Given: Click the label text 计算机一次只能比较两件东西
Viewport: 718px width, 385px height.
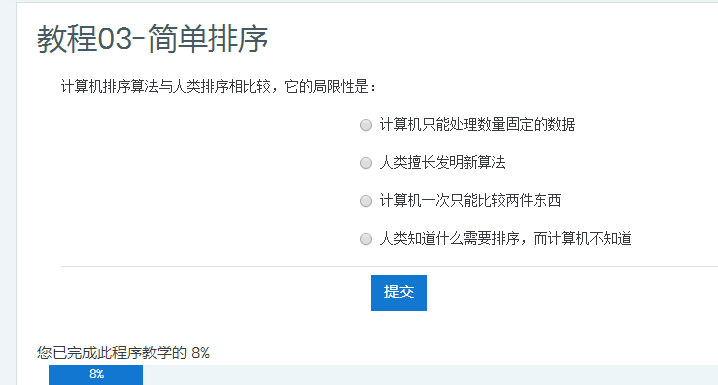Looking at the screenshot, I should [470, 201].
